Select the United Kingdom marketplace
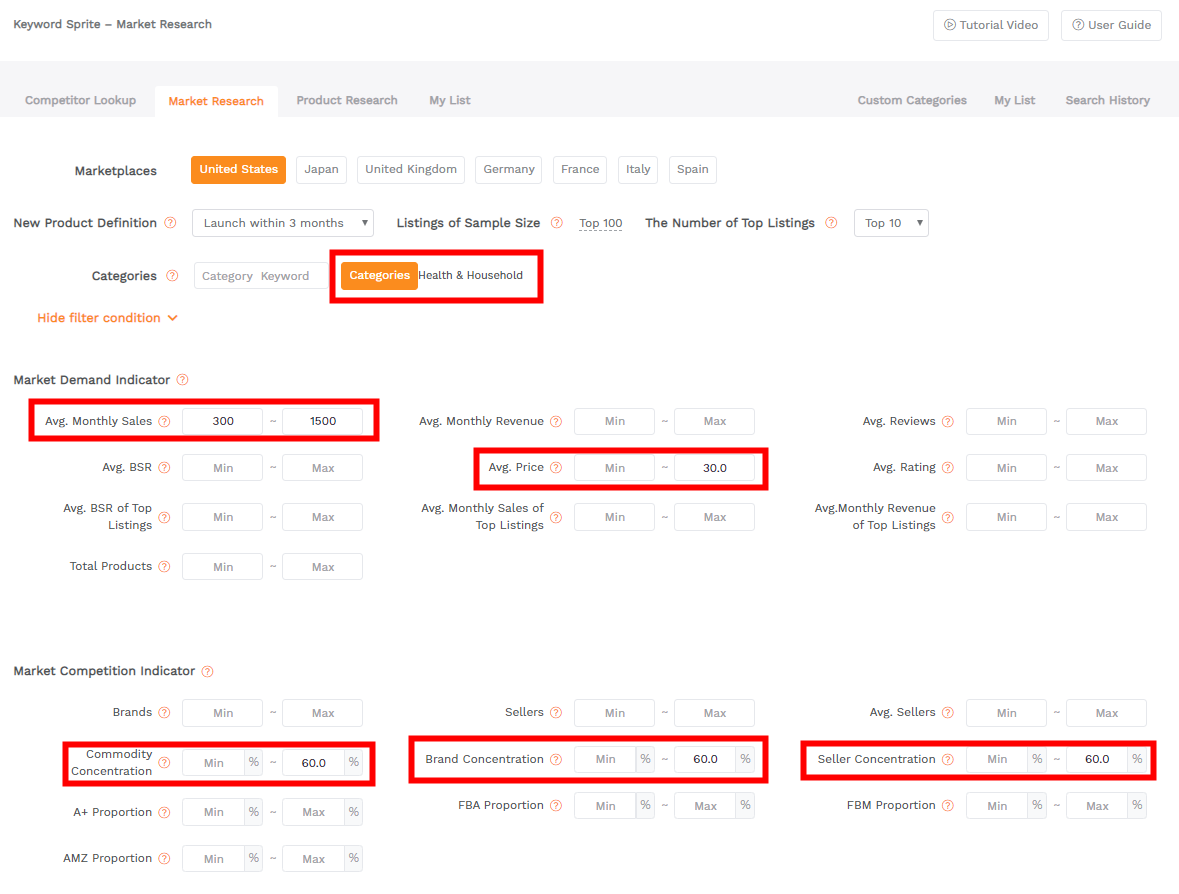The height and width of the screenshot is (894, 1179). tap(411, 170)
